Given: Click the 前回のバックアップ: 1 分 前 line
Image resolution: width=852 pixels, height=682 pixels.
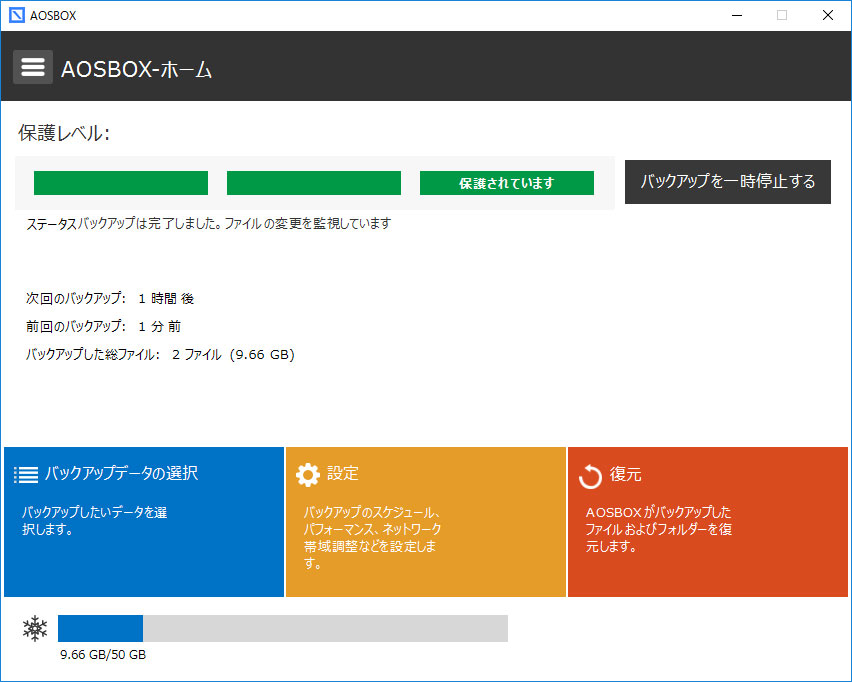Looking at the screenshot, I should click(x=103, y=327).
